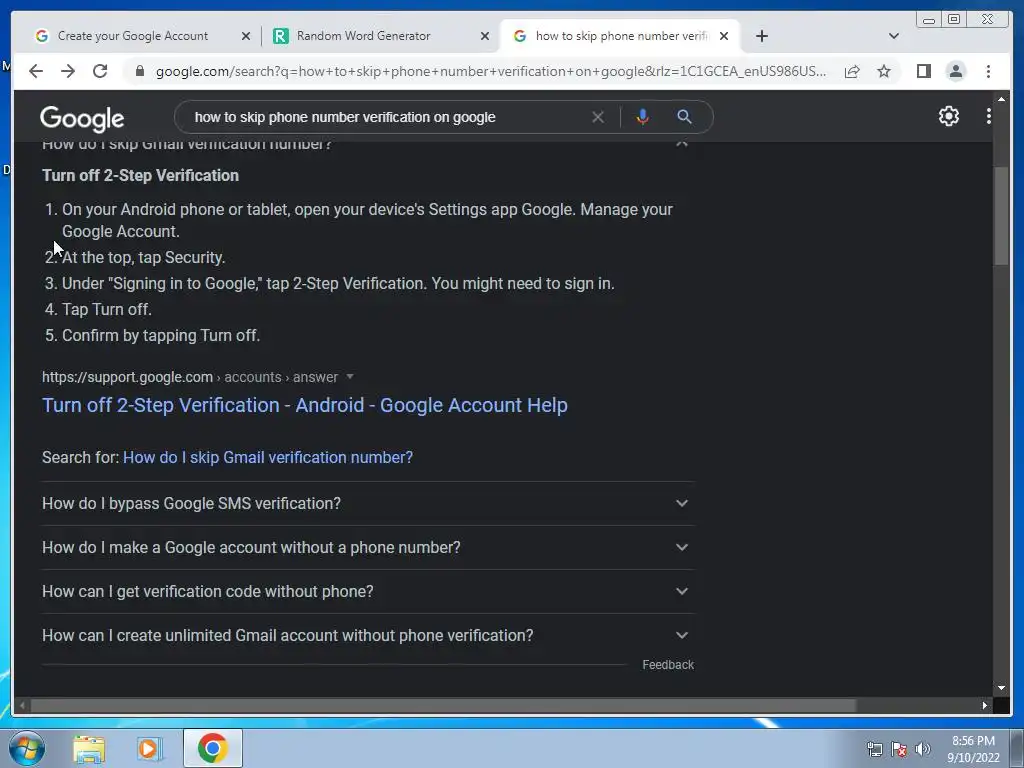
Task: Open the volume control in system tray
Action: (922, 749)
